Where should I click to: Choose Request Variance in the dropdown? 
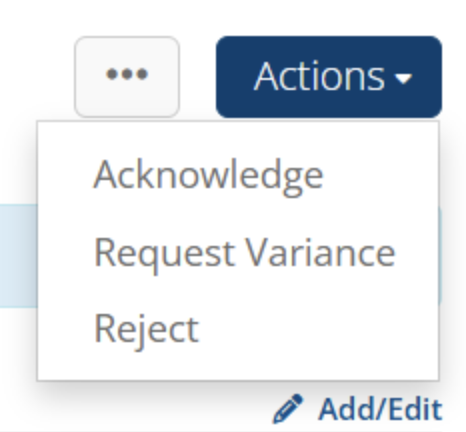coord(238,253)
